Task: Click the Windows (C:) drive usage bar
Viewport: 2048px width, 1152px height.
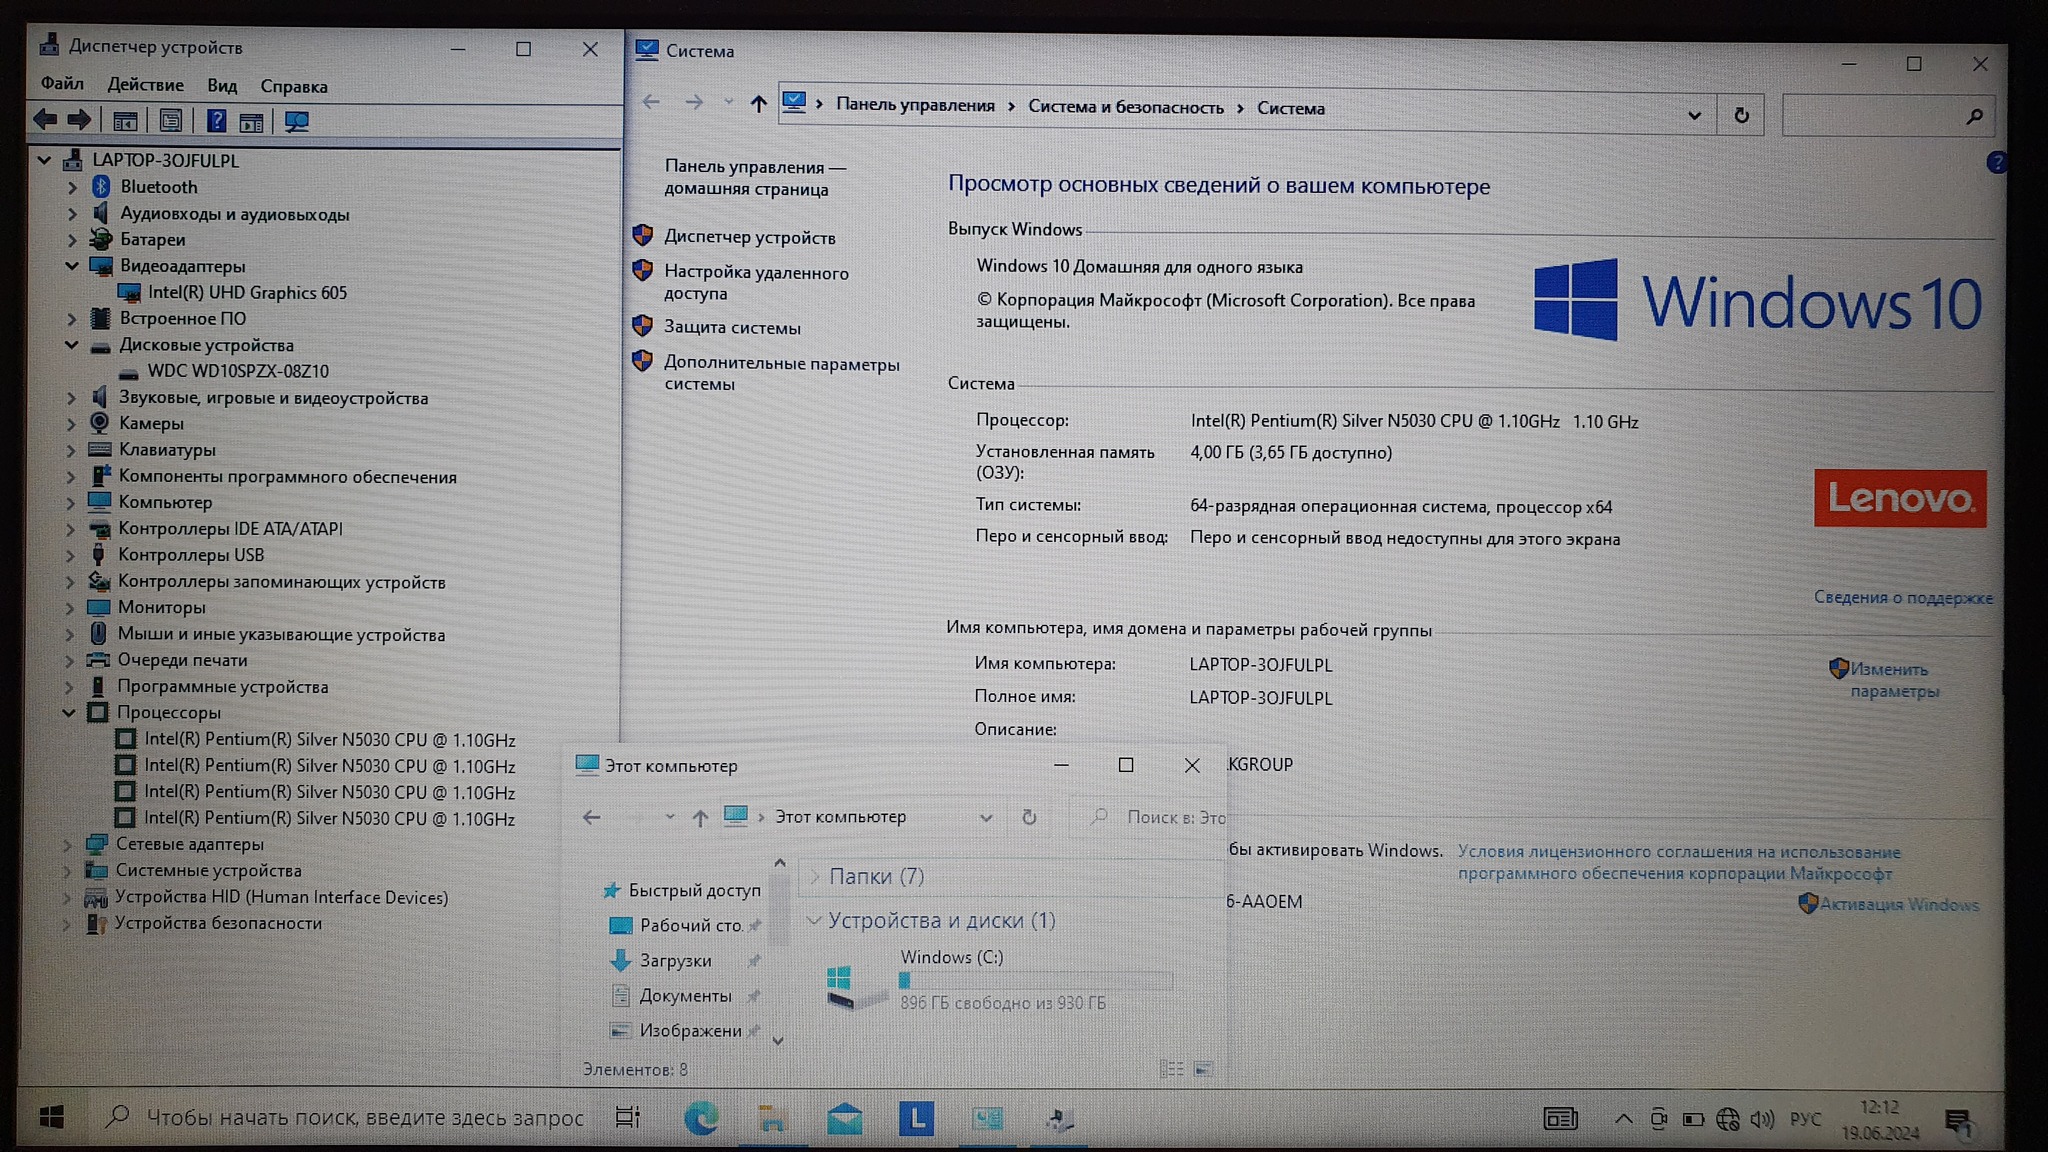Action: 1035,981
